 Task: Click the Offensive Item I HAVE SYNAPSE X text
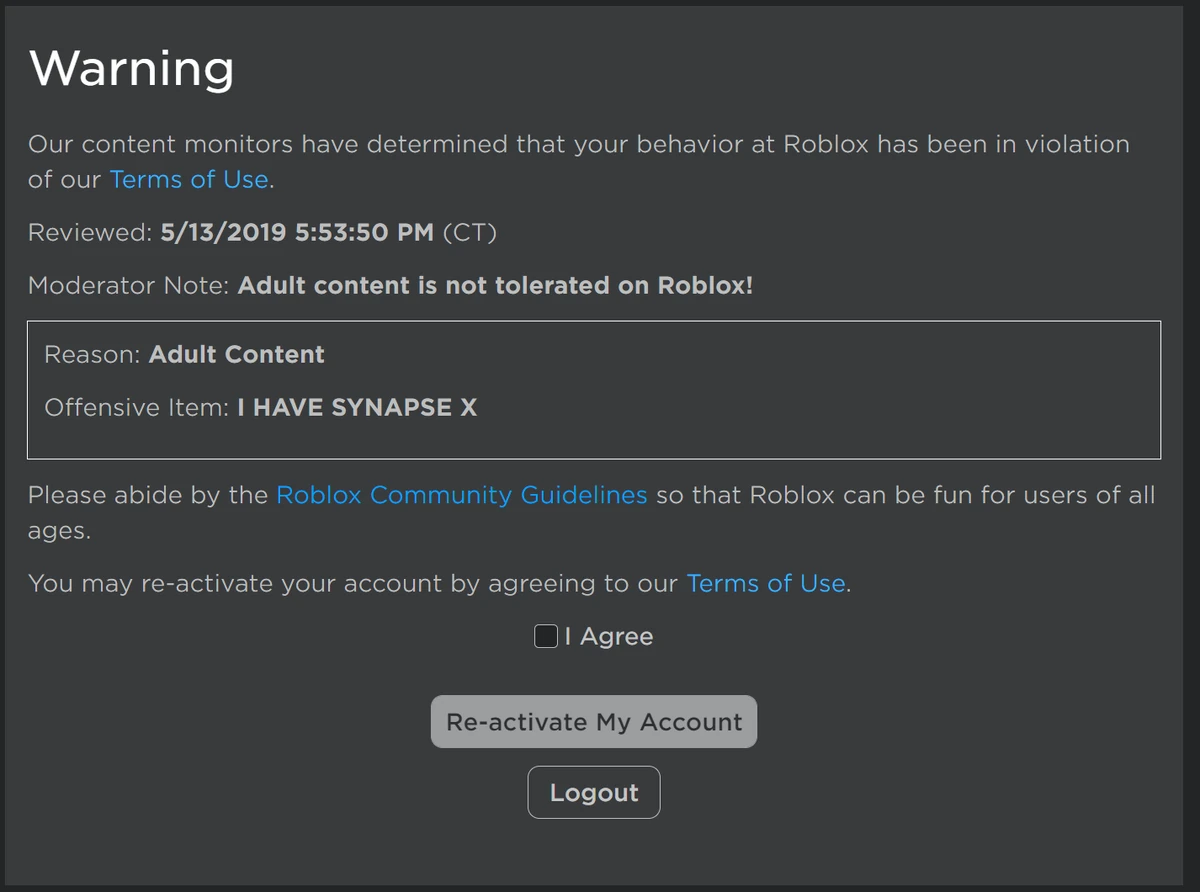pyautogui.click(x=261, y=407)
